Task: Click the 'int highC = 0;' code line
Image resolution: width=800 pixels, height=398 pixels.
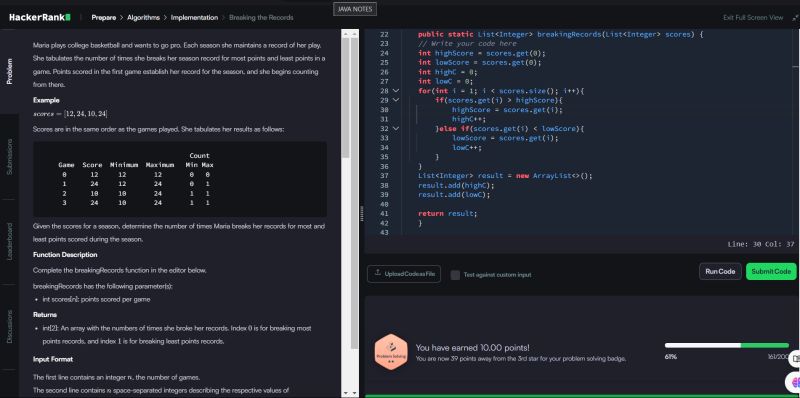Action: 447,72
